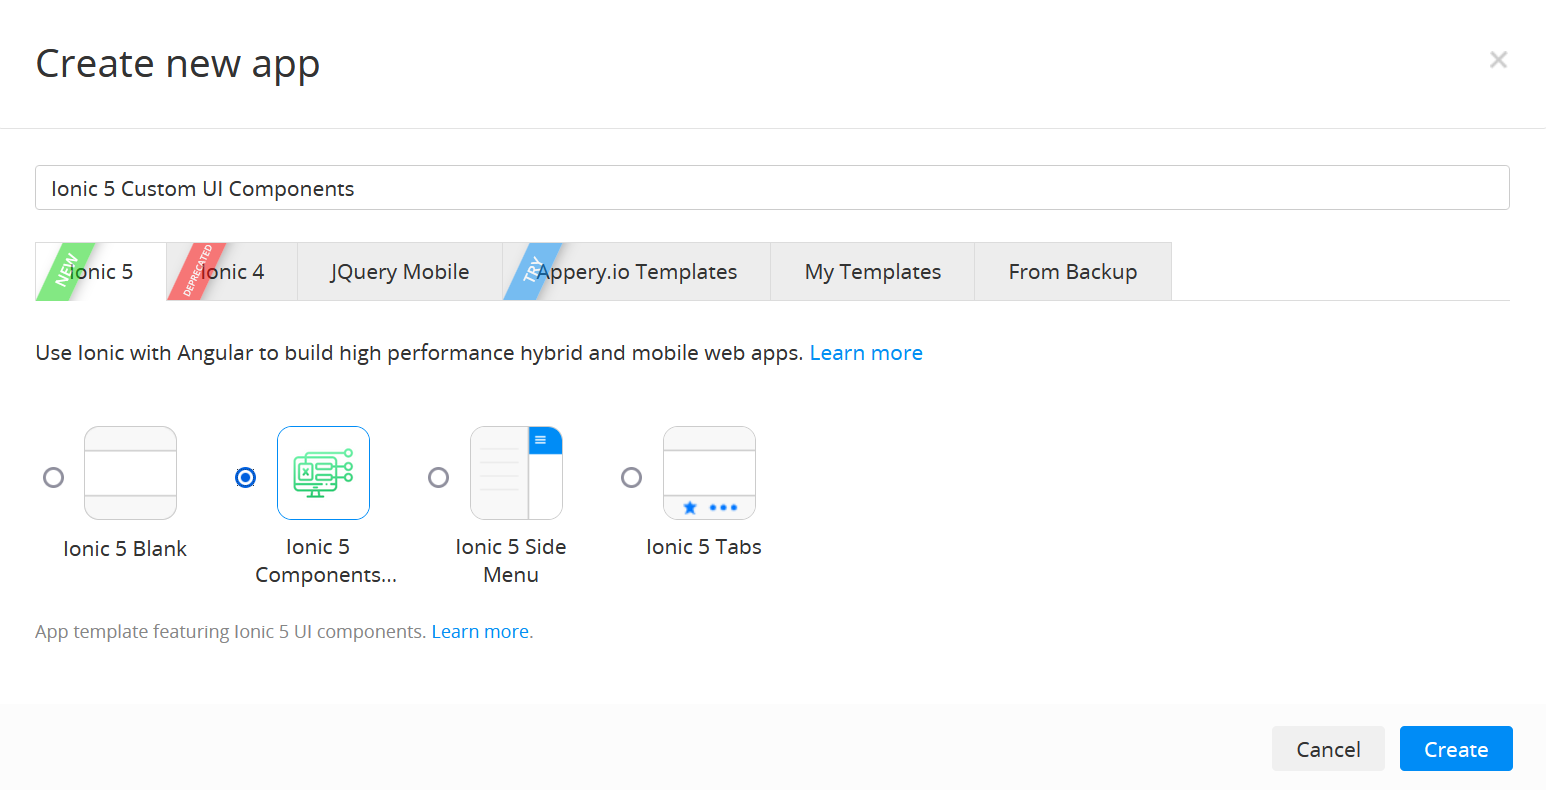The image size is (1546, 790).
Task: Switch to the Ionic 4 tab
Action: tap(232, 272)
